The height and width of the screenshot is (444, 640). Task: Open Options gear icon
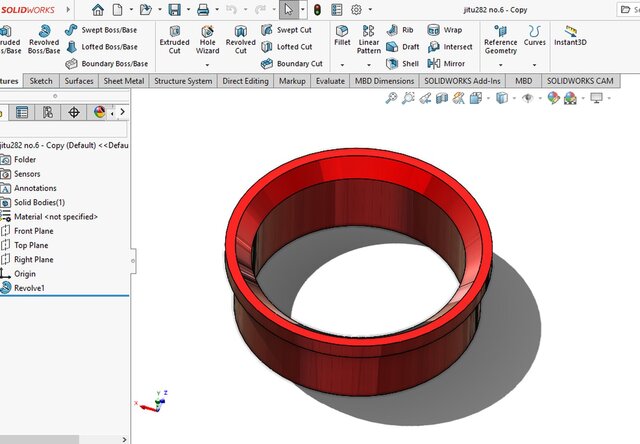click(x=356, y=9)
